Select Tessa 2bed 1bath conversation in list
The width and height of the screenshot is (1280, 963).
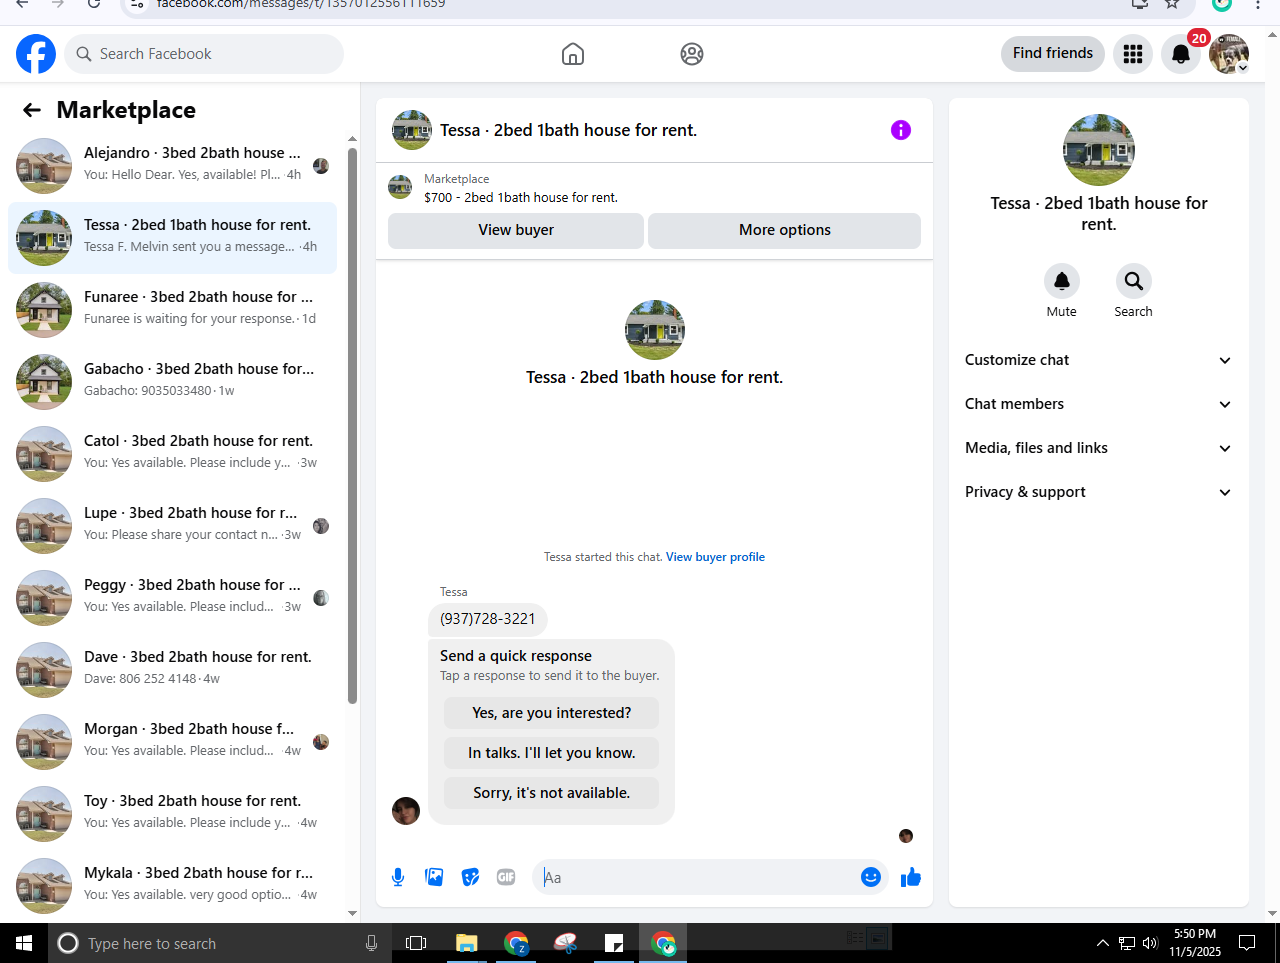click(172, 238)
